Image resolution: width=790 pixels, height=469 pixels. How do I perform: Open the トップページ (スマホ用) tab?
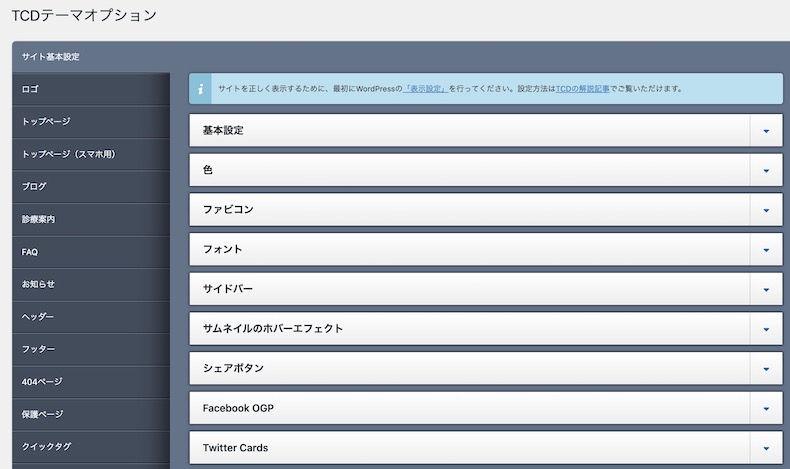point(91,154)
